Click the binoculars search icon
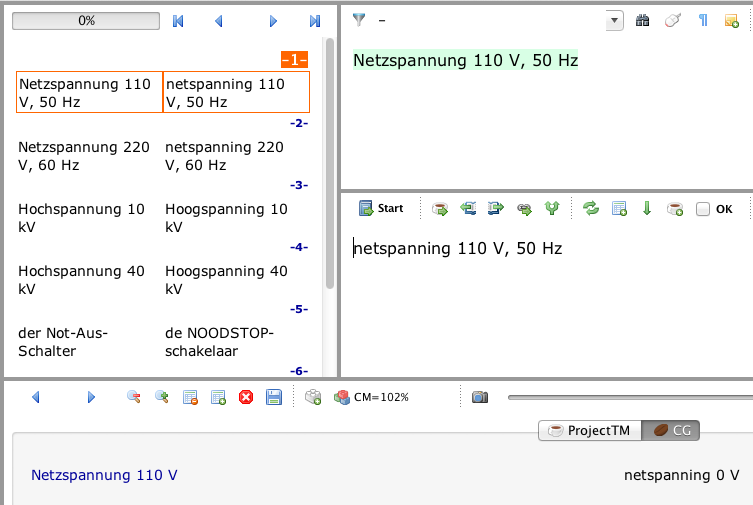 pyautogui.click(x=642, y=21)
